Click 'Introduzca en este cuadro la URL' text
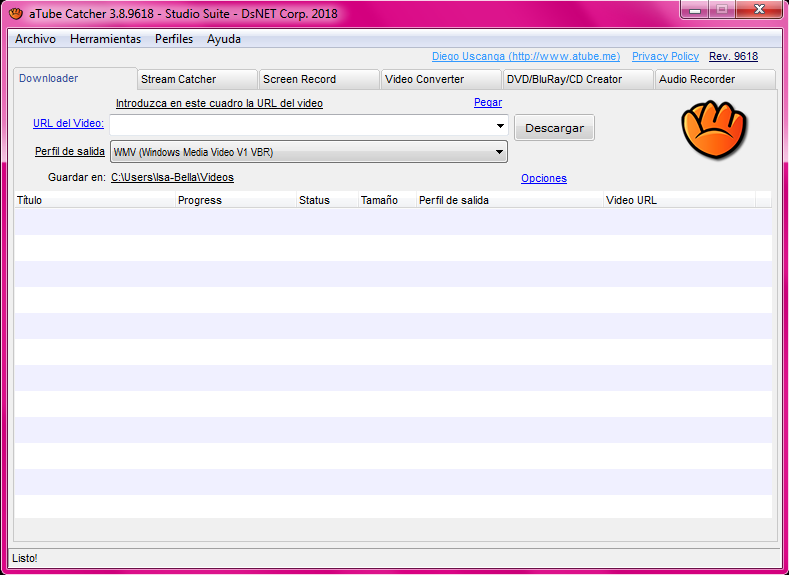The height and width of the screenshot is (575, 789). [x=219, y=104]
